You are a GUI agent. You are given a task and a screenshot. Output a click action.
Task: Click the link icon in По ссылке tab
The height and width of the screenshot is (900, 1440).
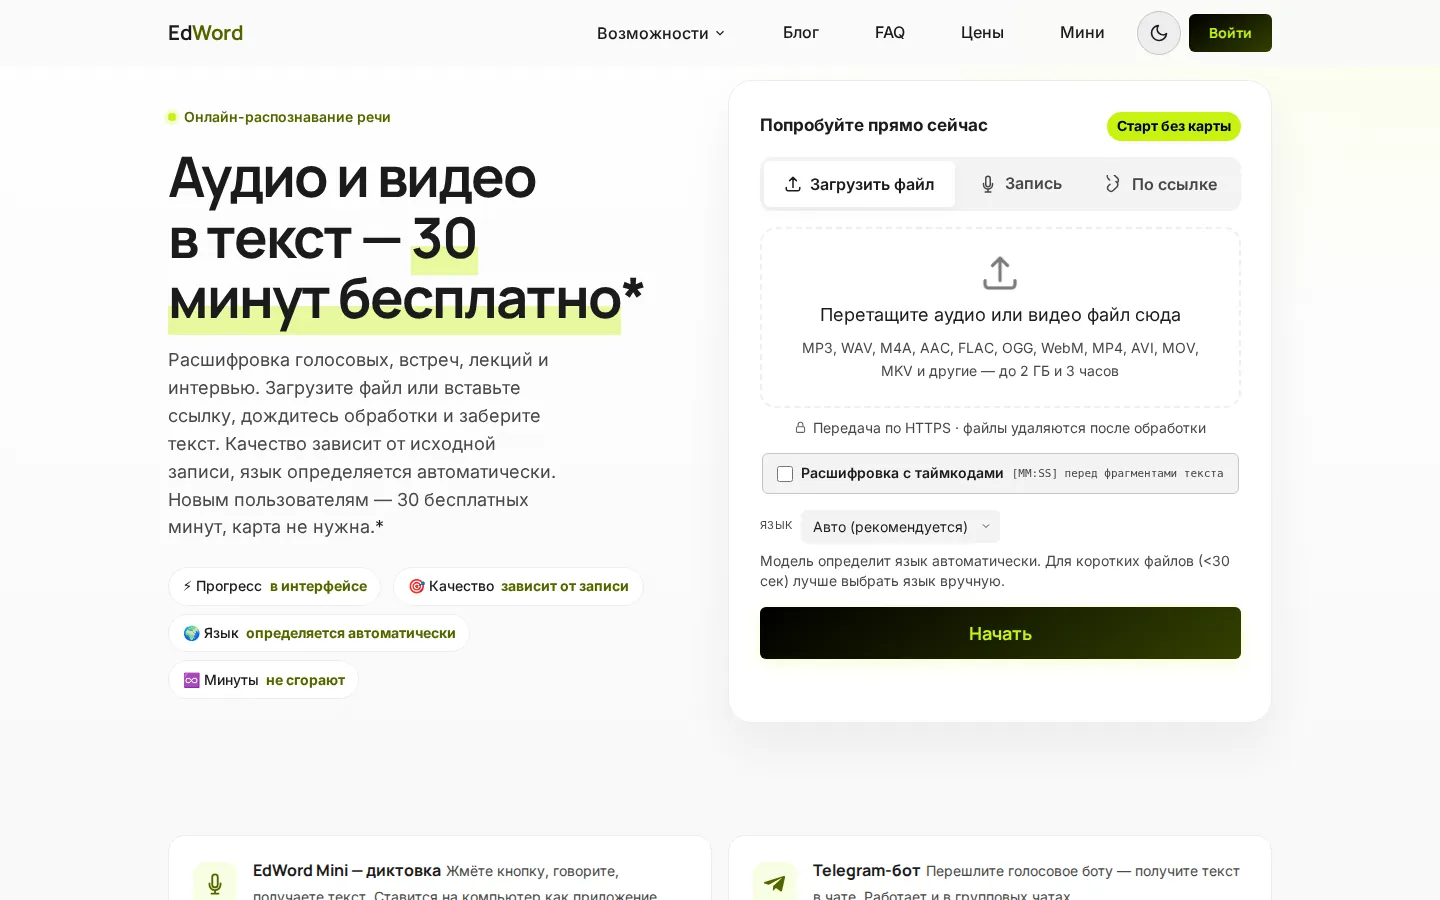pyautogui.click(x=1112, y=184)
